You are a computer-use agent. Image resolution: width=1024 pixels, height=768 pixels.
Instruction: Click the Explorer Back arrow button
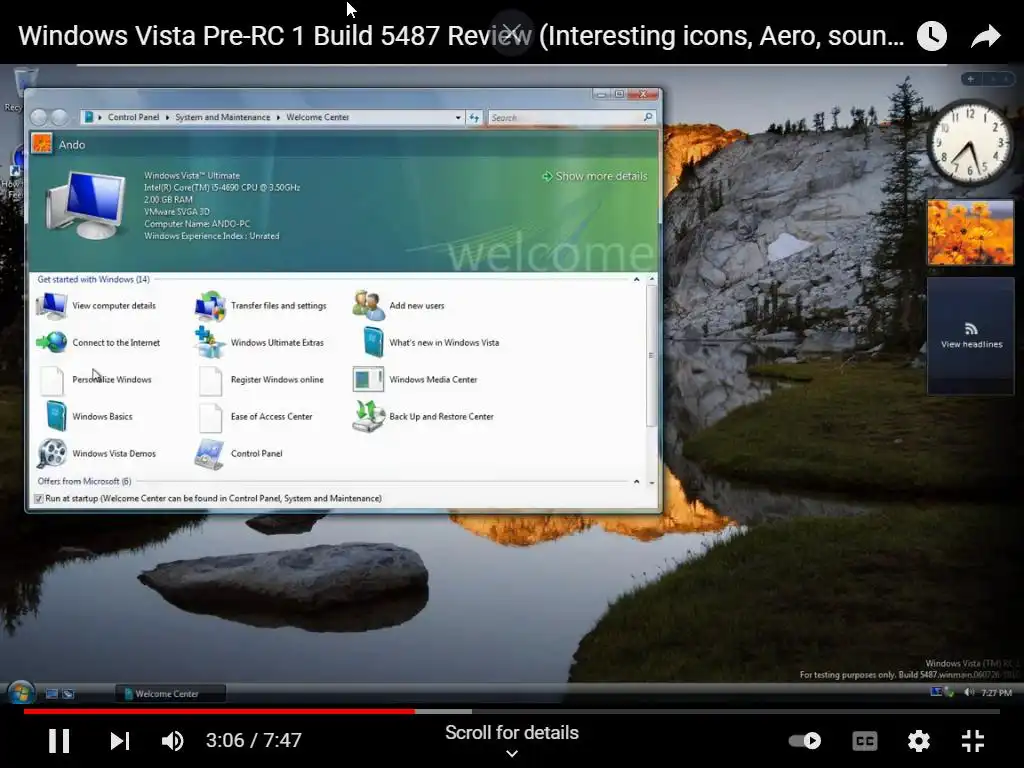click(x=39, y=117)
